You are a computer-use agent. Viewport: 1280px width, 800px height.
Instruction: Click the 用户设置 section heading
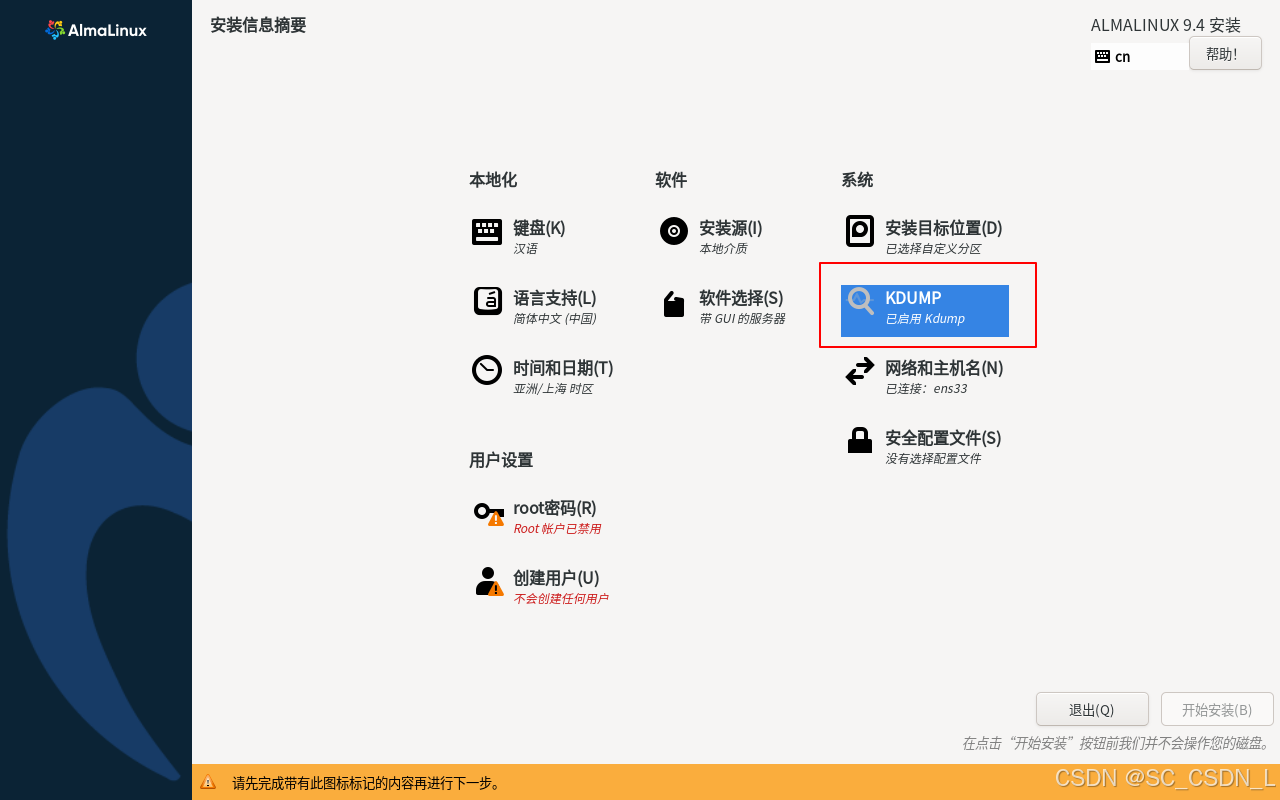click(501, 460)
